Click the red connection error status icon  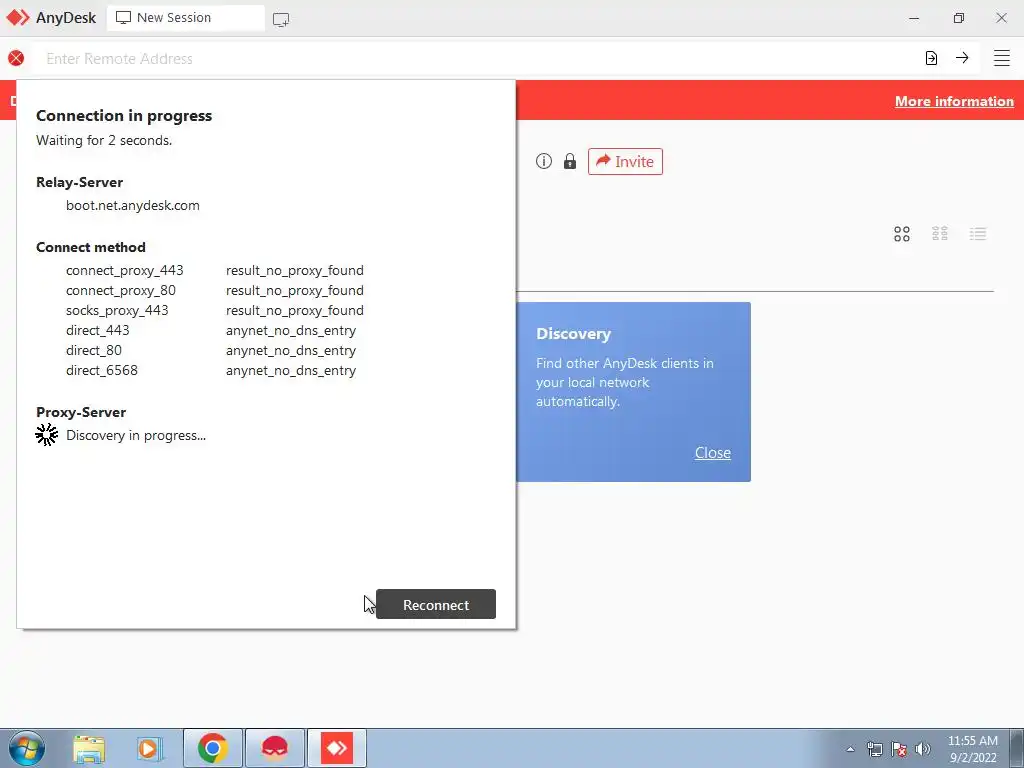click(x=16, y=58)
